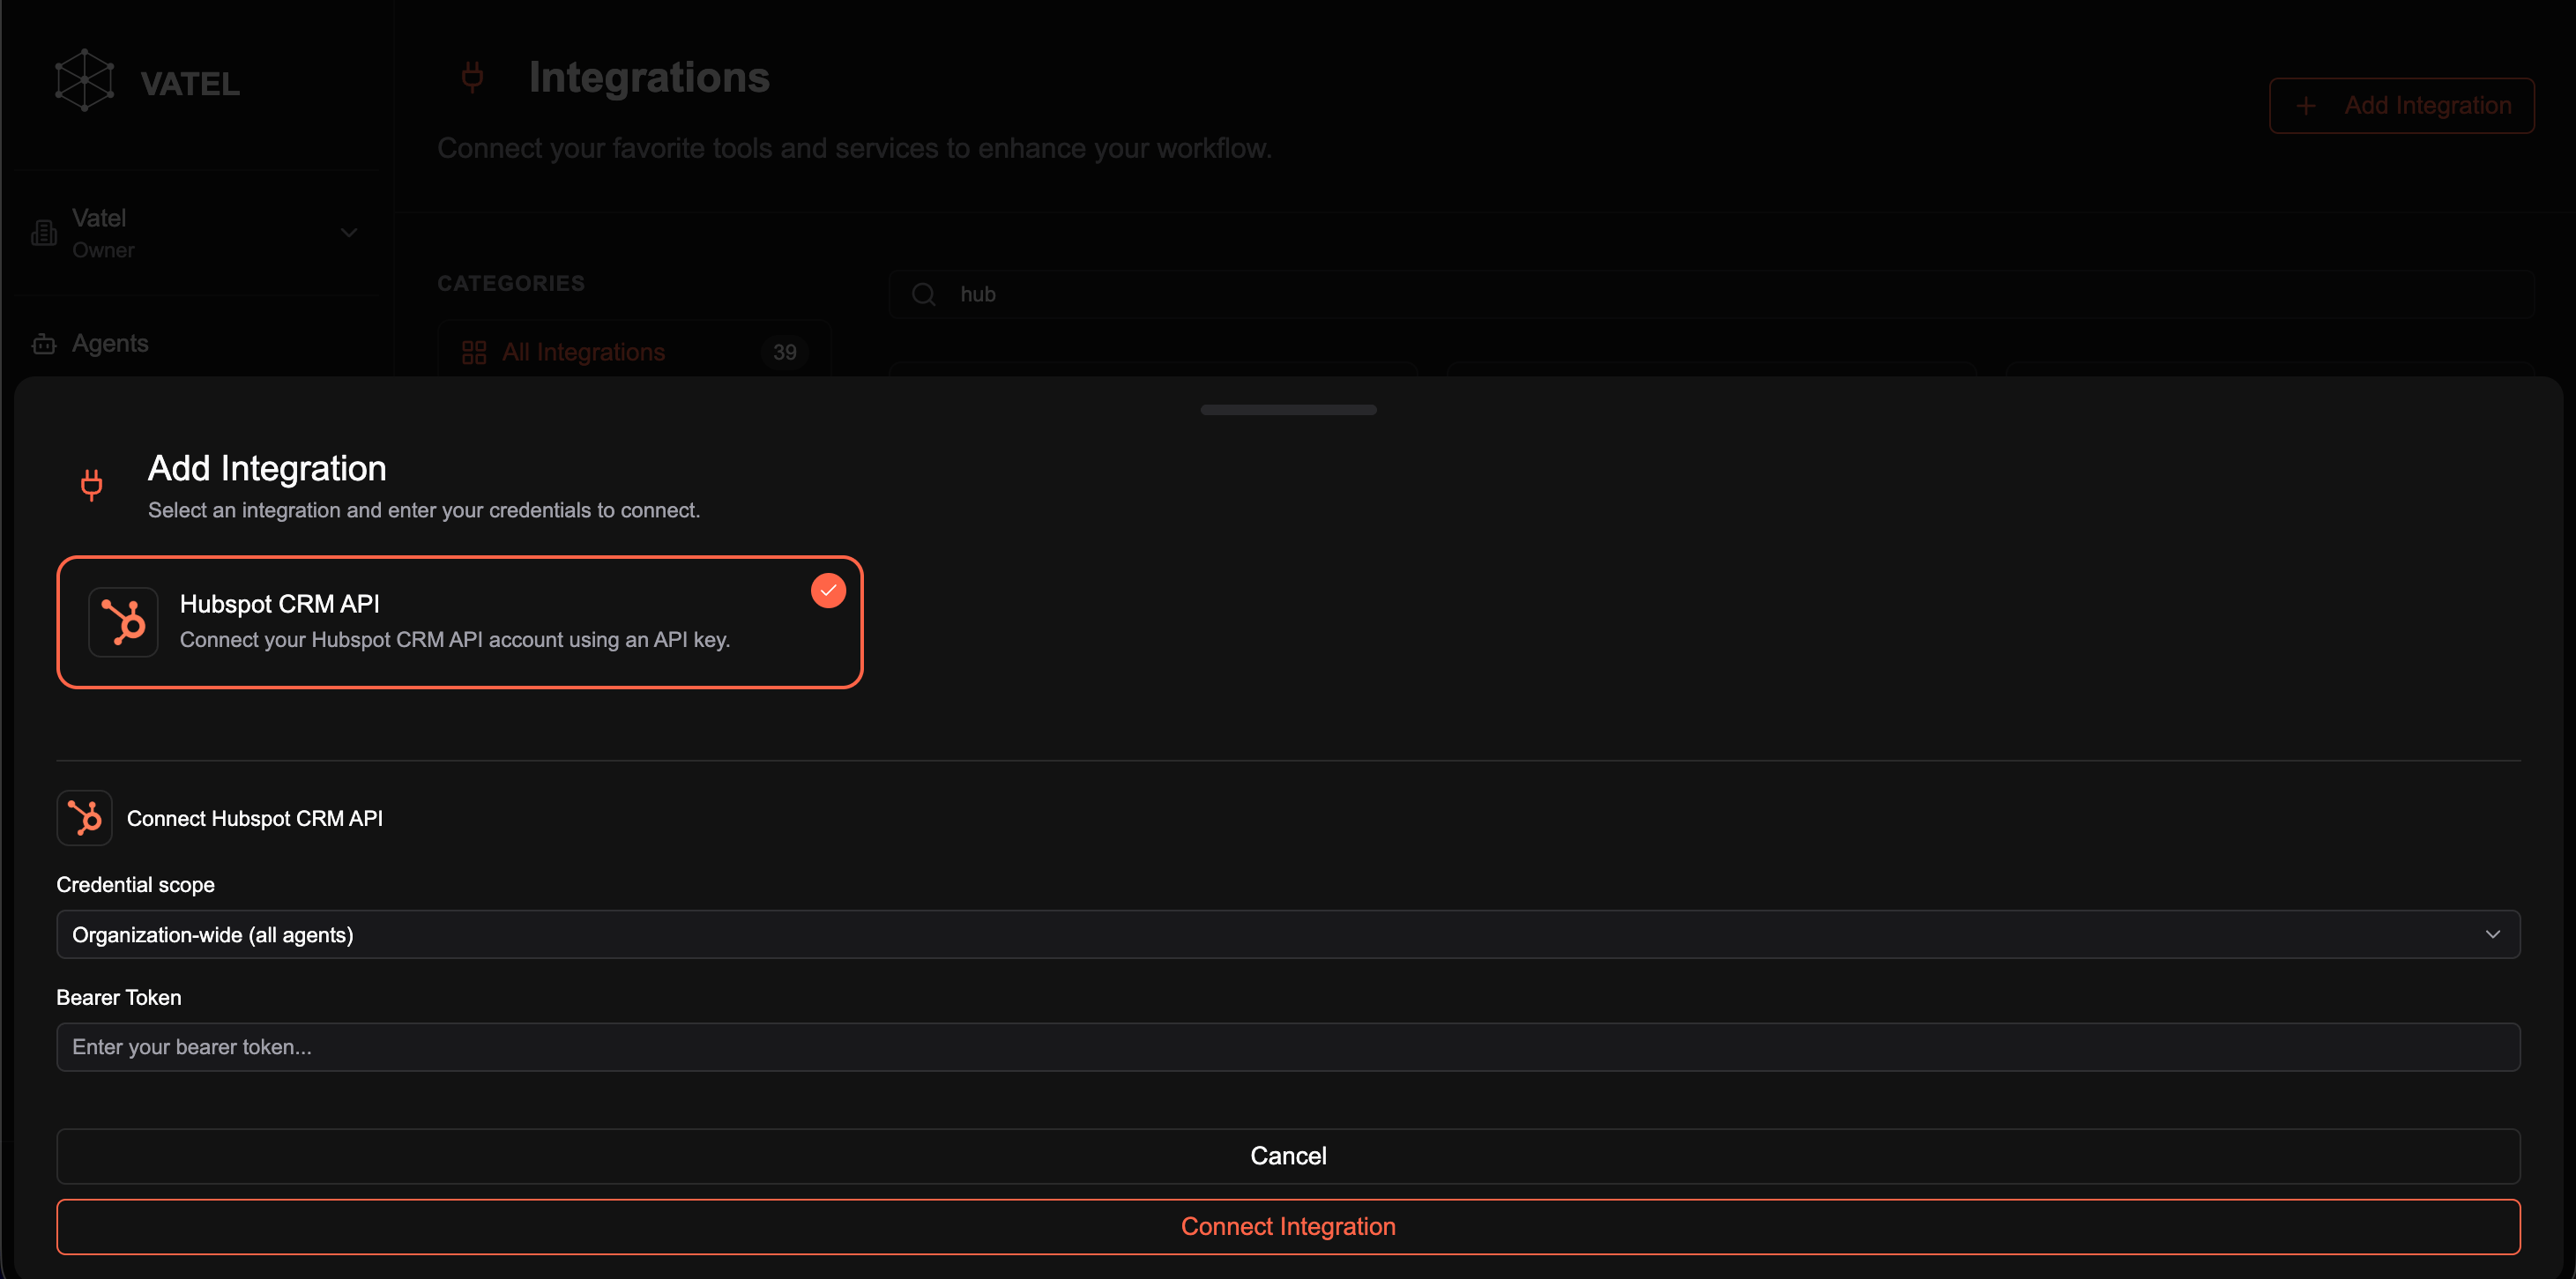This screenshot has width=2576, height=1279.
Task: Click the 'Connect Hubspot CRM API' heading text
Action: point(255,819)
